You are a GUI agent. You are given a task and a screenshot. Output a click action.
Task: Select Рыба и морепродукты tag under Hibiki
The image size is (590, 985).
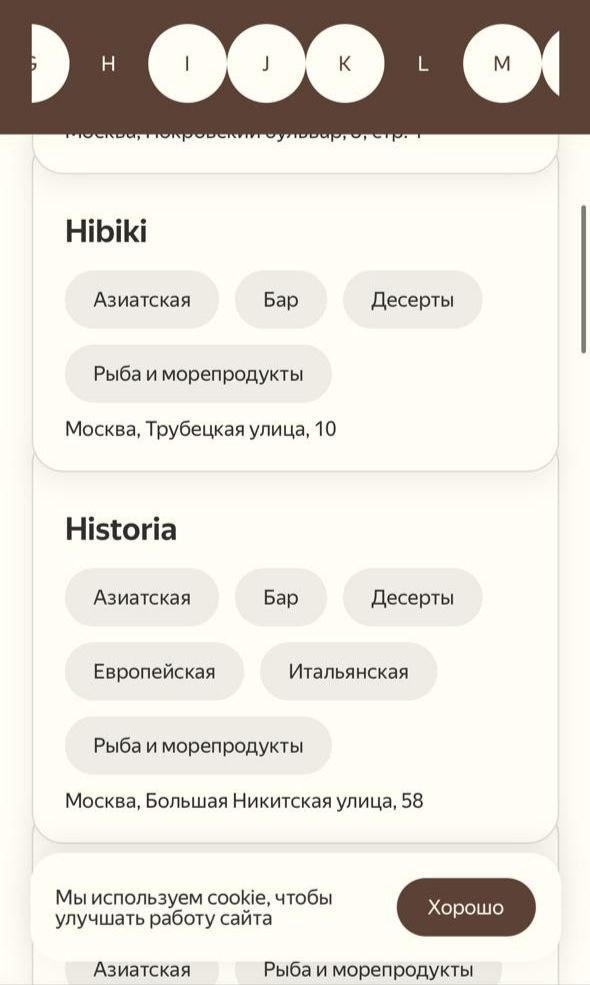[x=198, y=373]
